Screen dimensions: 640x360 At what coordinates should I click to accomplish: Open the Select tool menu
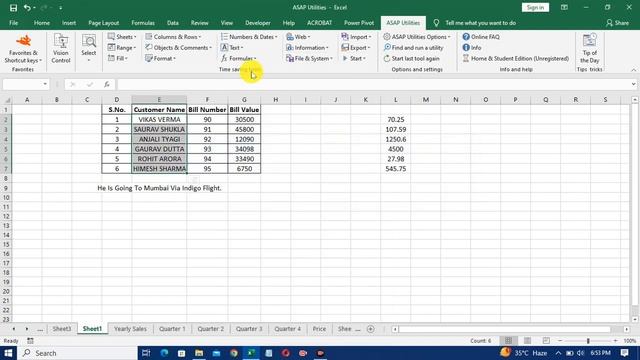89,49
